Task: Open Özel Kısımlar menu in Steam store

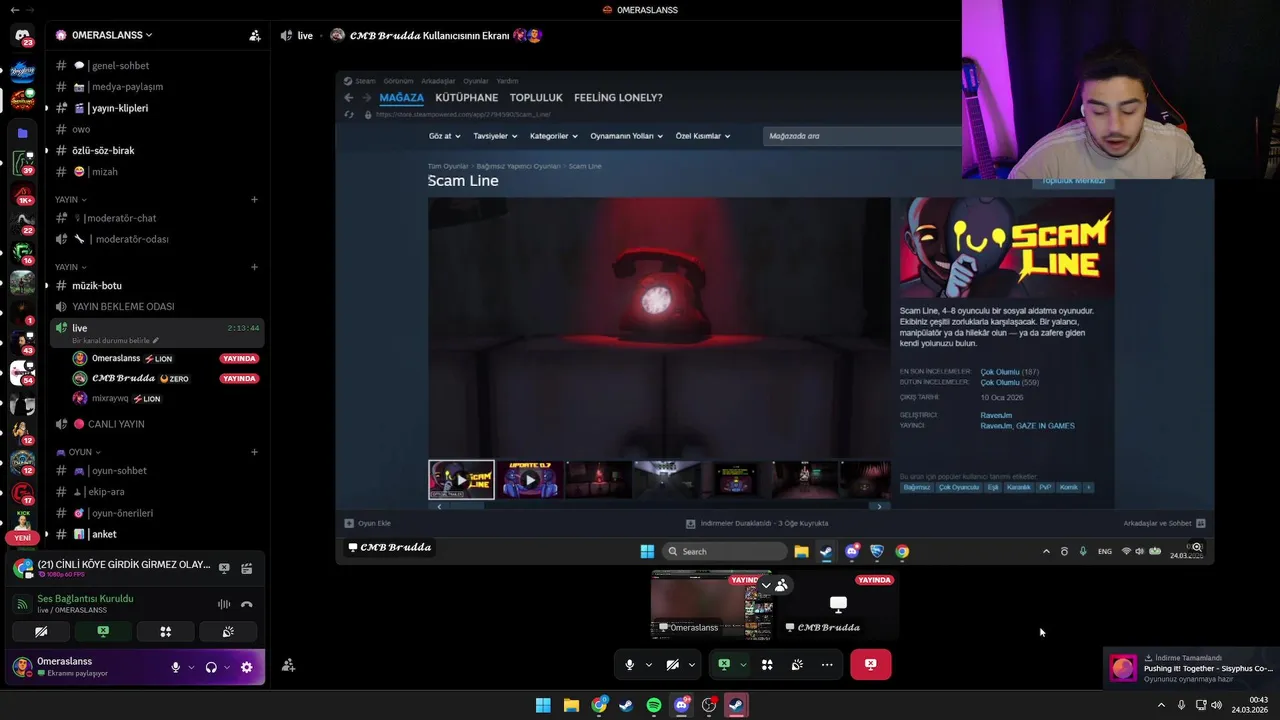Action: pyautogui.click(x=703, y=136)
